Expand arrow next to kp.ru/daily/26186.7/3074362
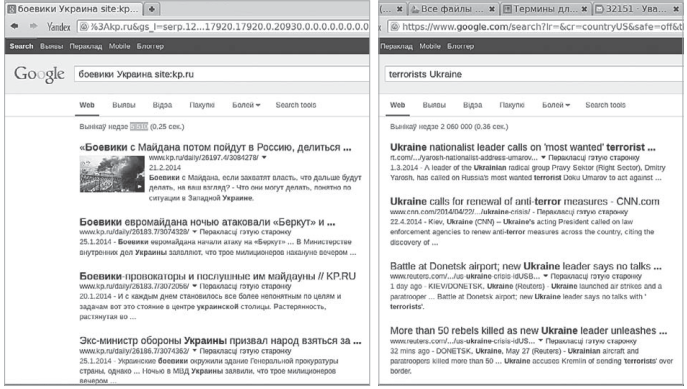The width and height of the screenshot is (687, 389). (x=195, y=351)
